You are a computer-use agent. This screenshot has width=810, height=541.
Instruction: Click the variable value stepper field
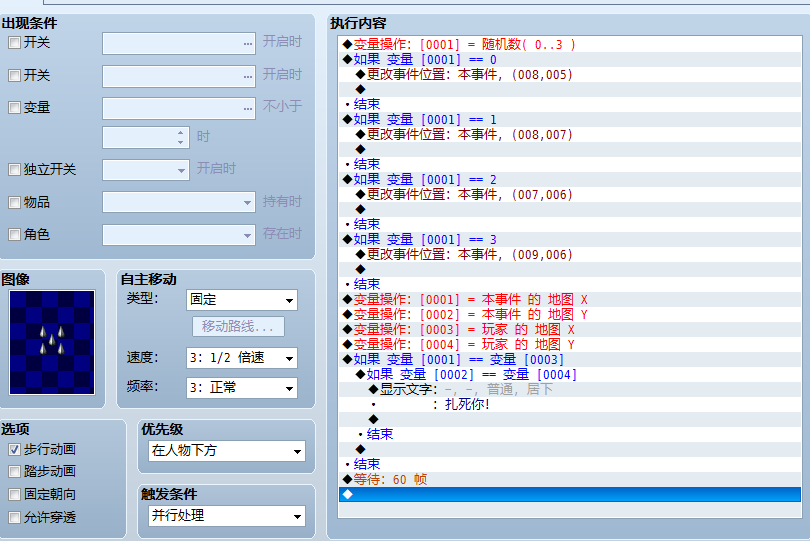[146, 137]
